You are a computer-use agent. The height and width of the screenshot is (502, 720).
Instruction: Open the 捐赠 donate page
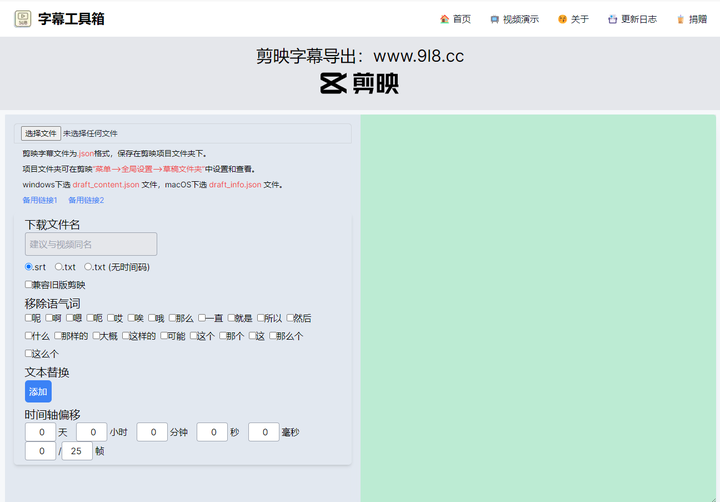coord(692,19)
